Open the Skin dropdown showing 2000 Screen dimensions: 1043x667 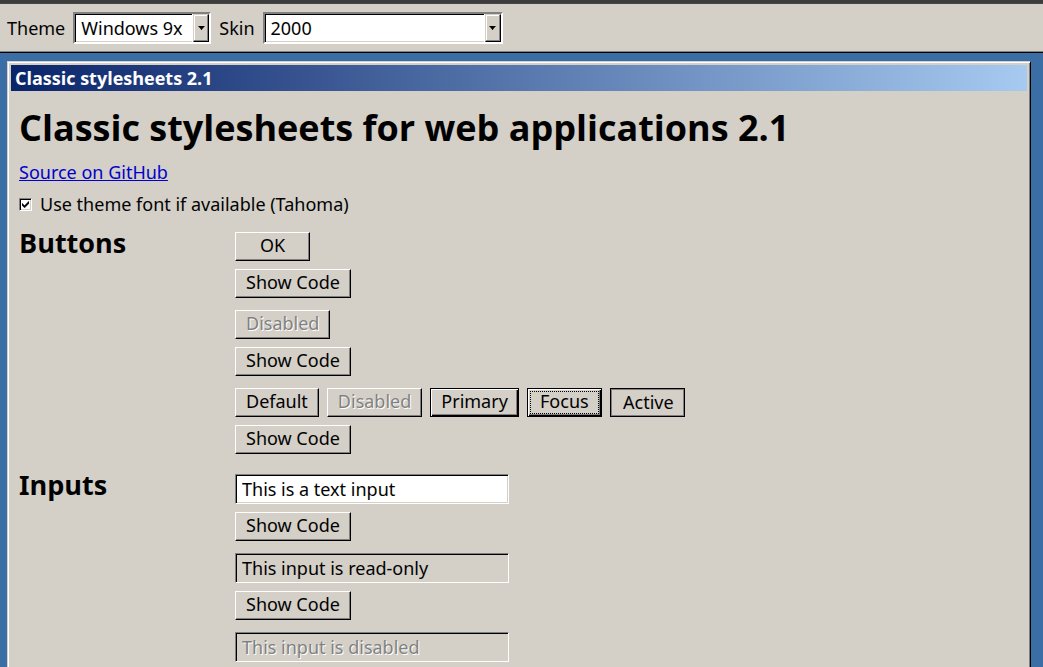click(x=382, y=29)
